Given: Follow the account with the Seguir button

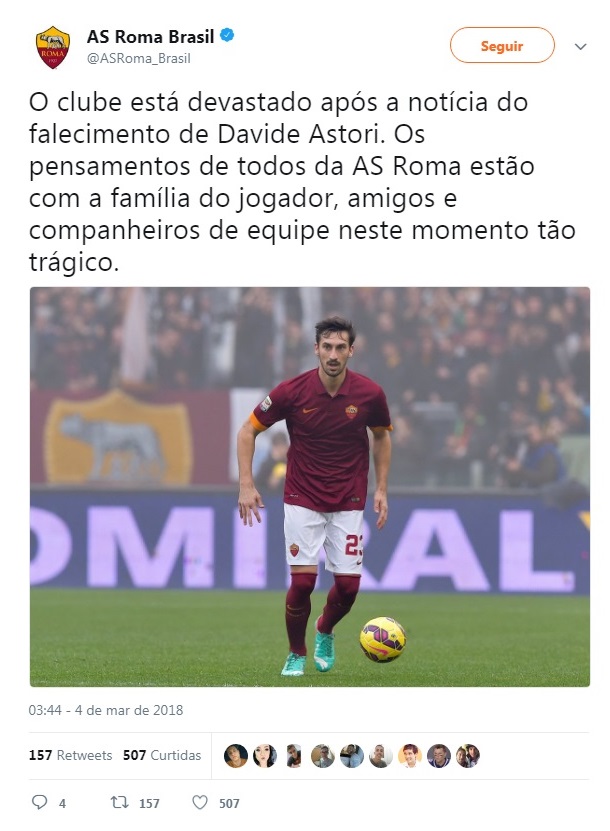Looking at the screenshot, I should click(x=502, y=46).
